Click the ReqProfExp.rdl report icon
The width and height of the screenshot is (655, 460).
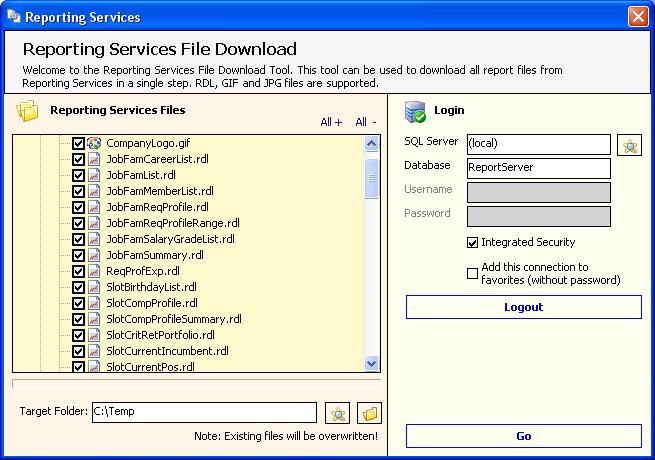pos(94,271)
